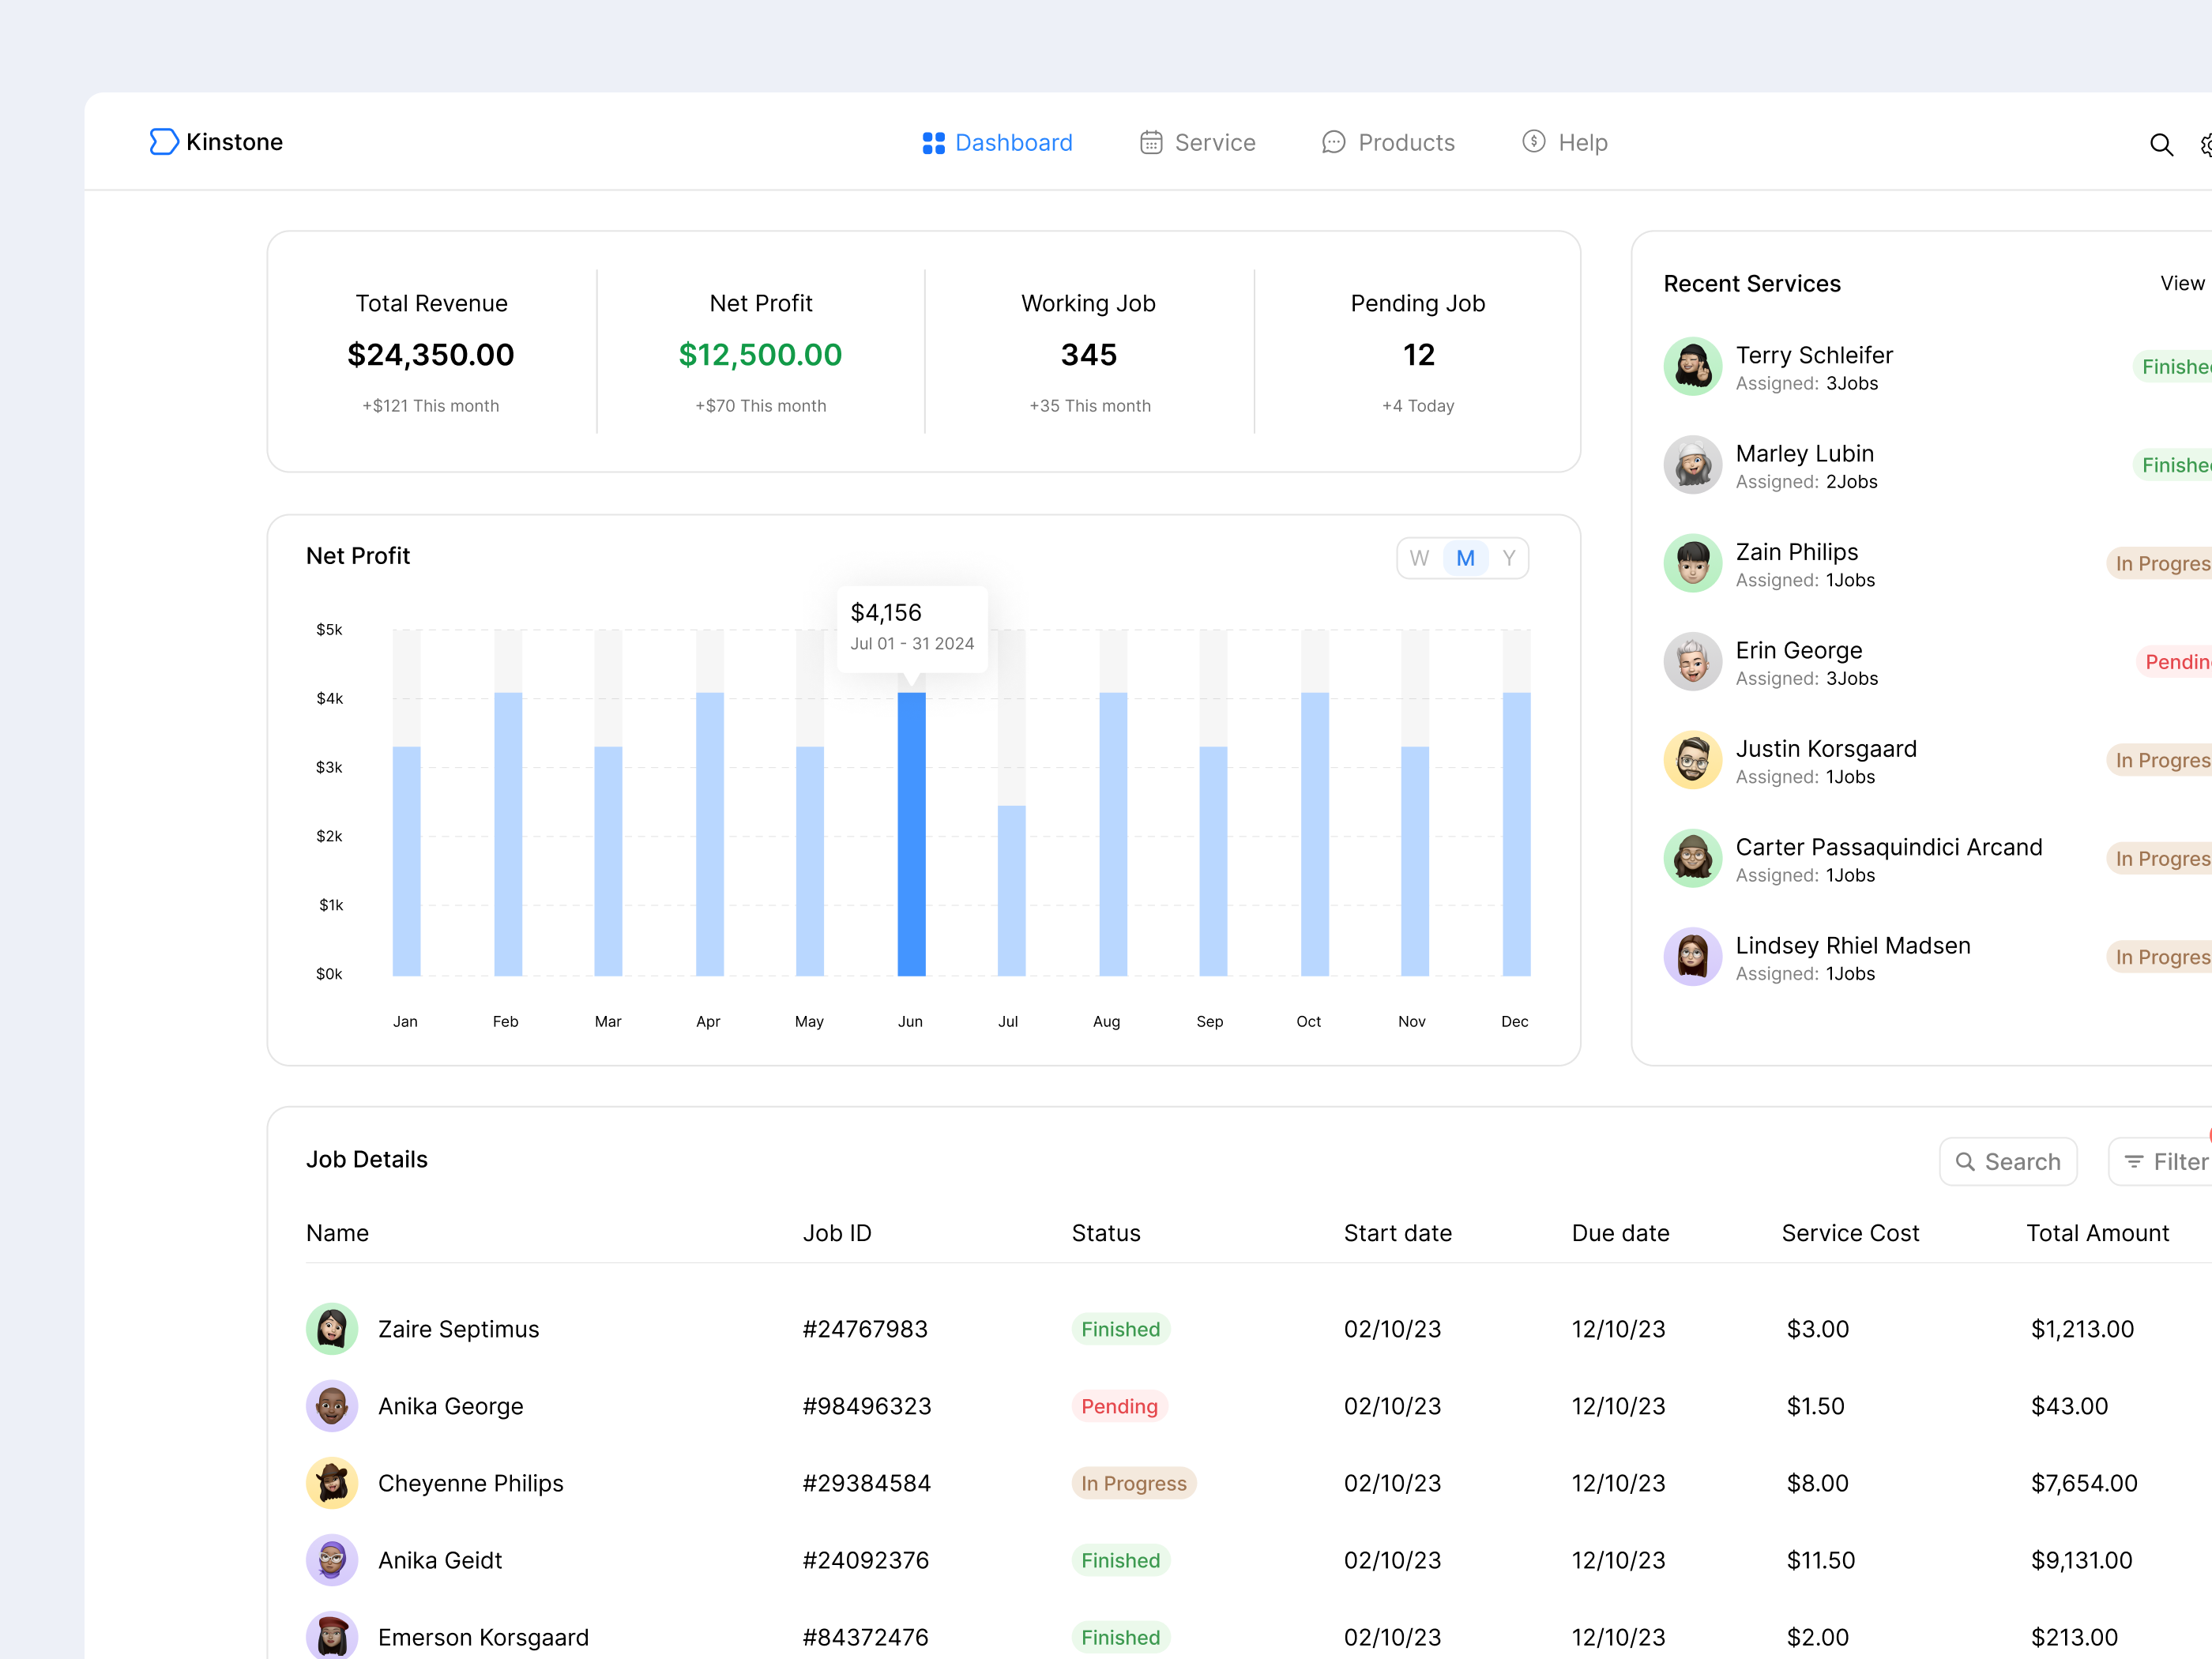The image size is (2212, 1659).
Task: Switch the Net Profit chart to Y yearly
Action: pyautogui.click(x=1508, y=558)
